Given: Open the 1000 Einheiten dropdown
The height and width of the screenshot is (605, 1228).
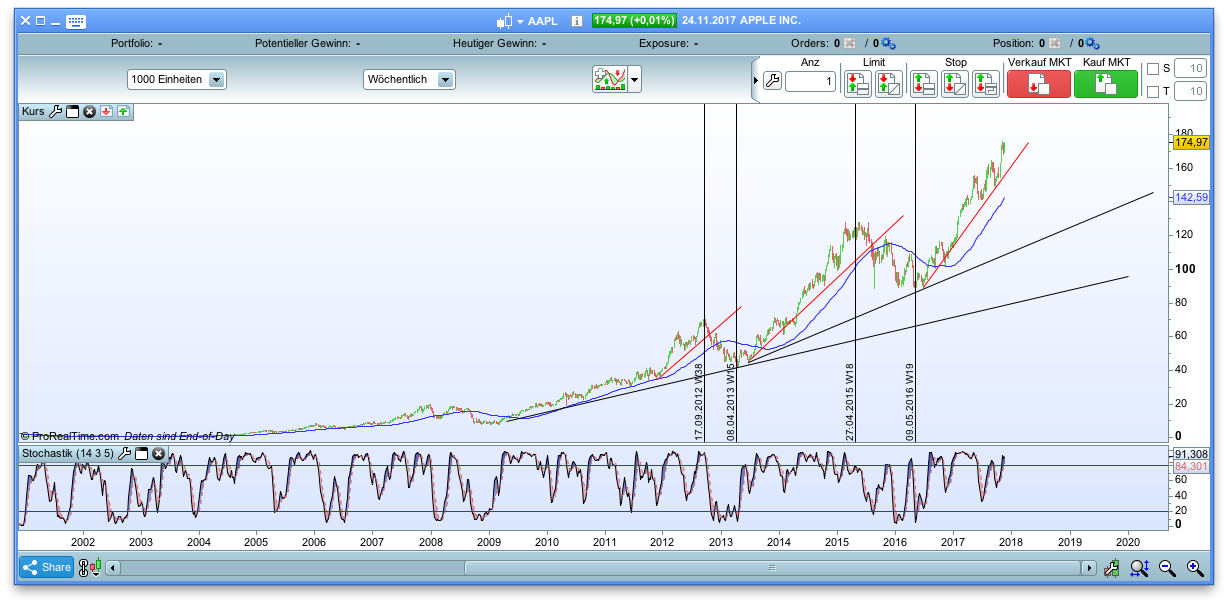Looking at the screenshot, I should pos(176,79).
